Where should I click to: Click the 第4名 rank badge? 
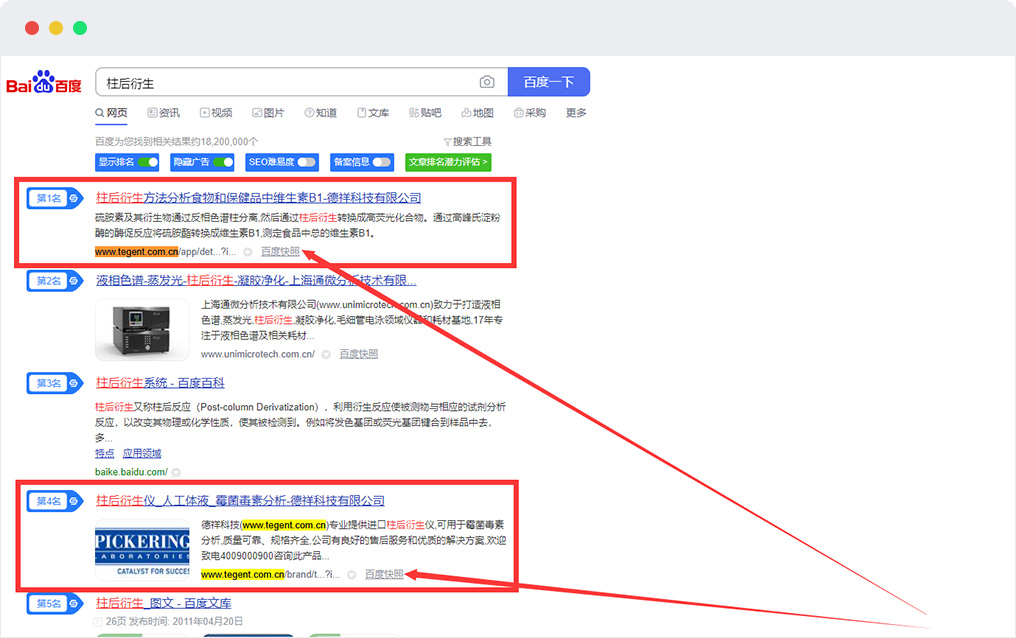pos(55,501)
